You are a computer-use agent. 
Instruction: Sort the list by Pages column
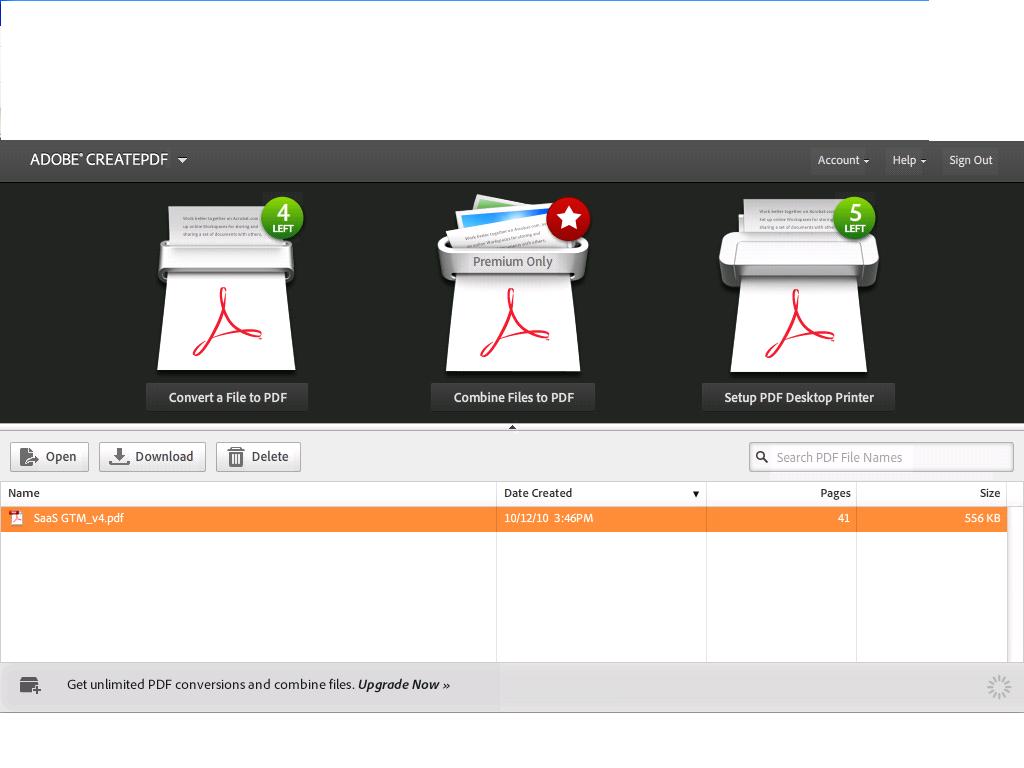tap(781, 493)
